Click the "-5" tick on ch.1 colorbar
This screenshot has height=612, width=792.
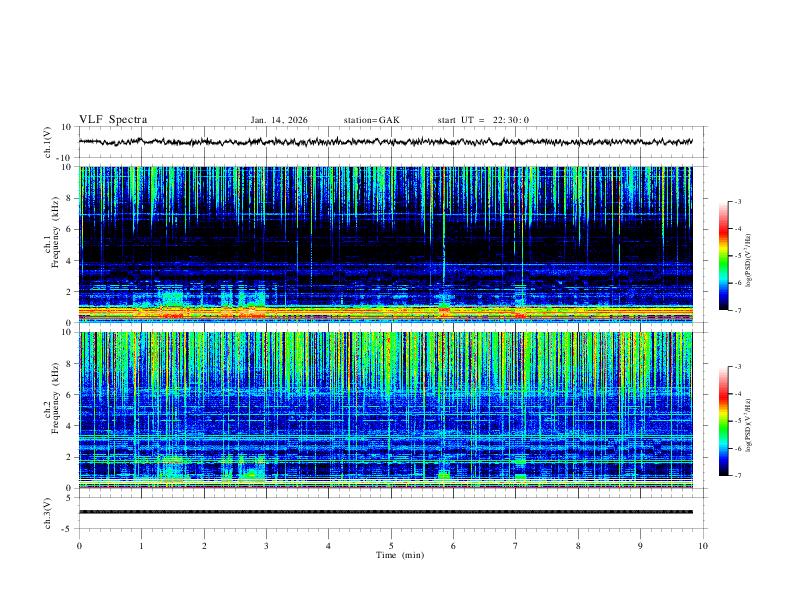tap(737, 256)
